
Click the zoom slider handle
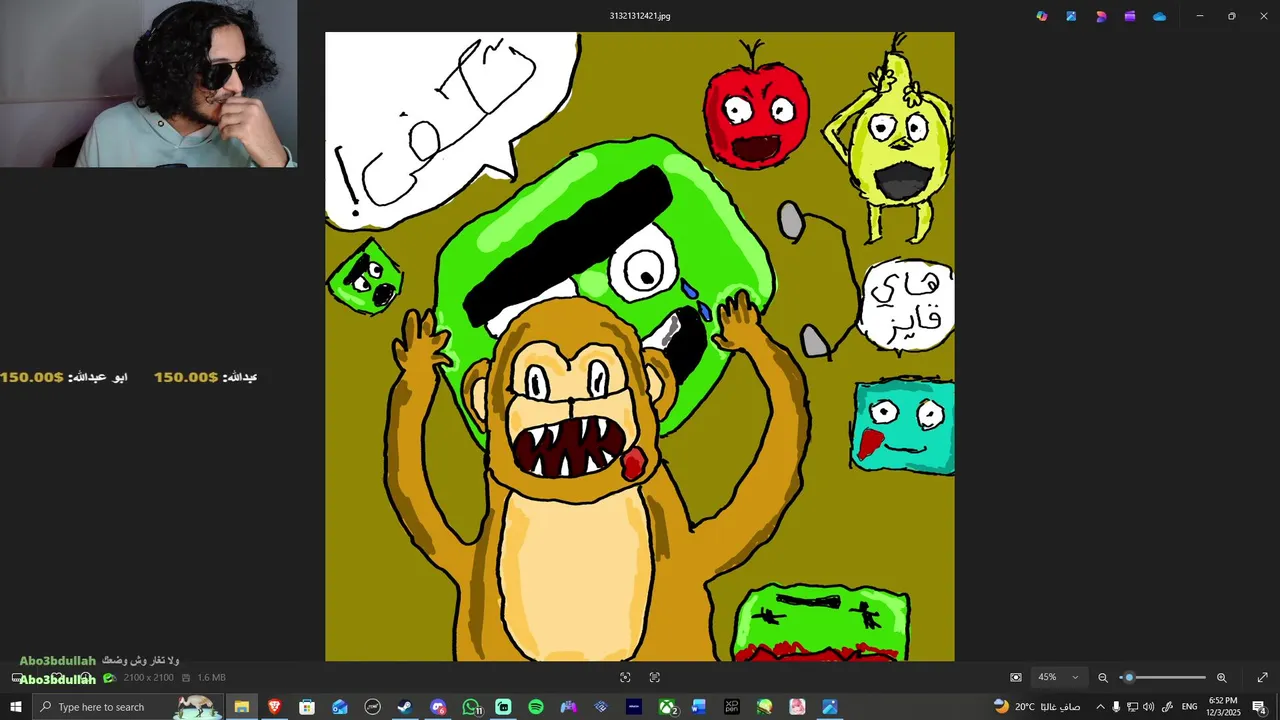pyautogui.click(x=1129, y=677)
